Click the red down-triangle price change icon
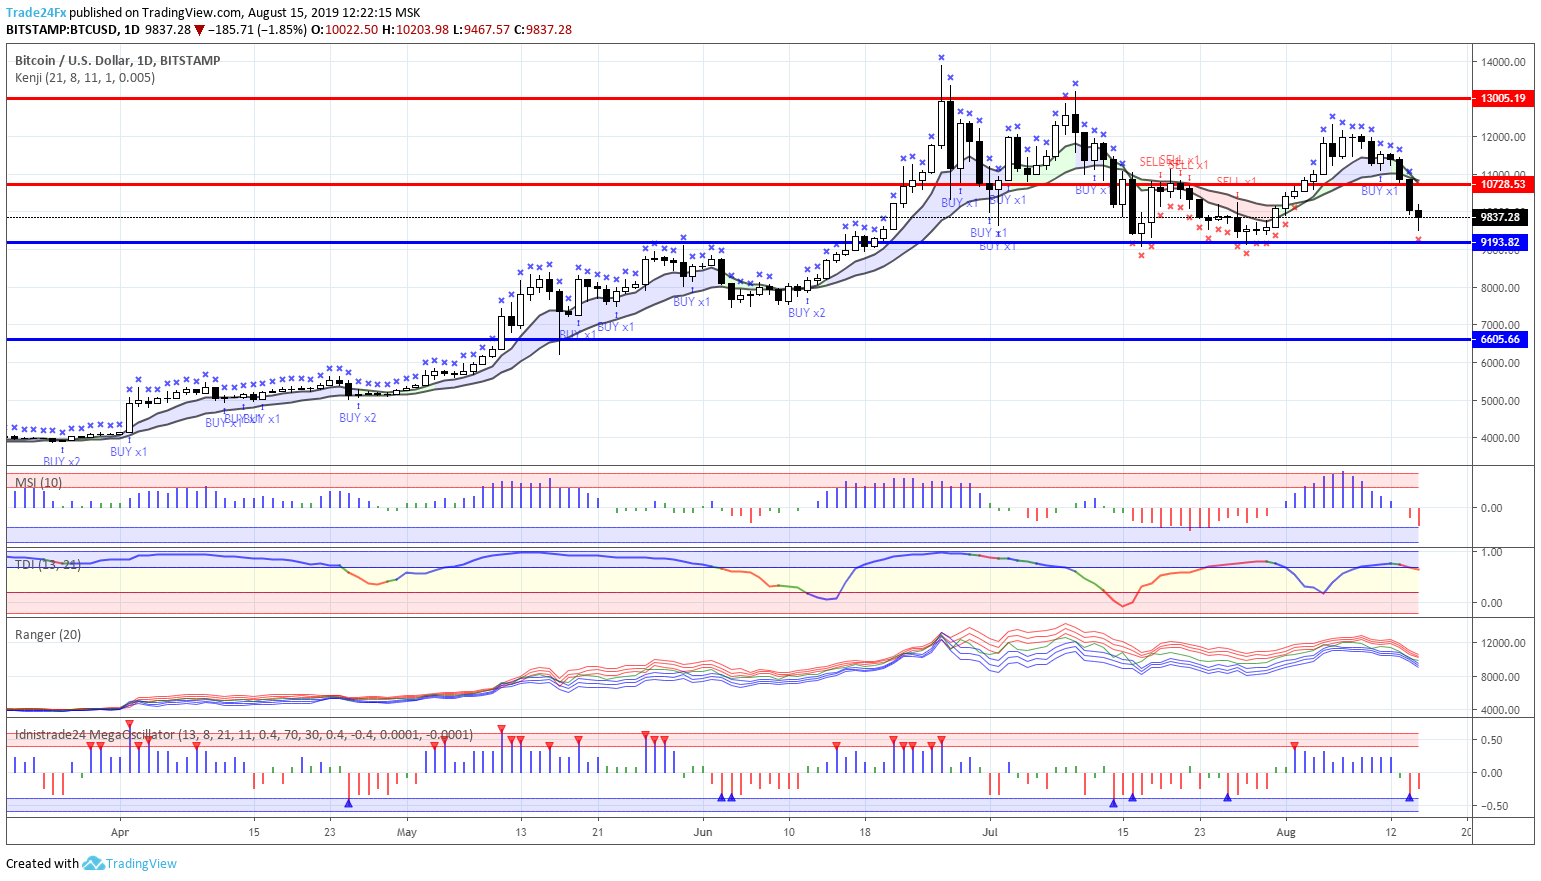Screen dimensions: 1541x881 click(199, 30)
